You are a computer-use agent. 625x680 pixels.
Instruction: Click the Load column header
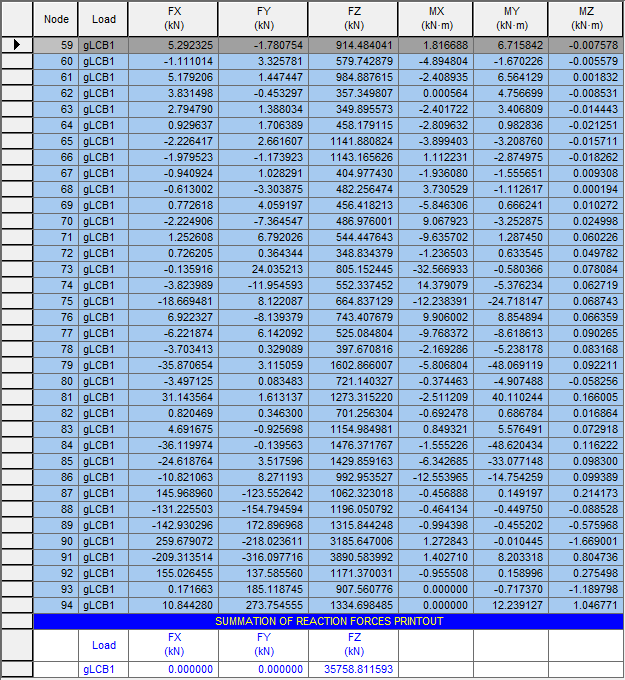coord(103,19)
